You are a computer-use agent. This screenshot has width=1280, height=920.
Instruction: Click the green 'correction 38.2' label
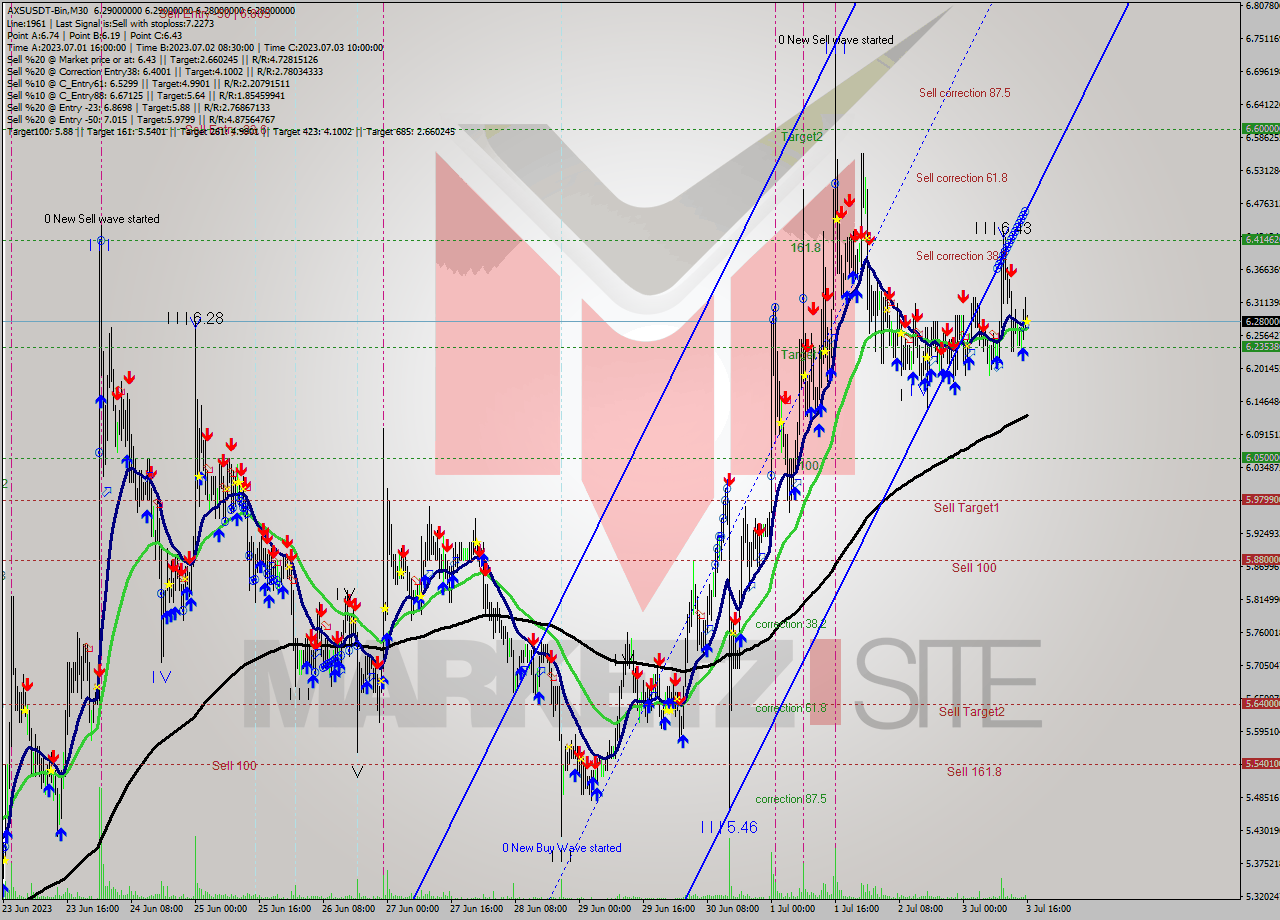pyautogui.click(x=790, y=624)
